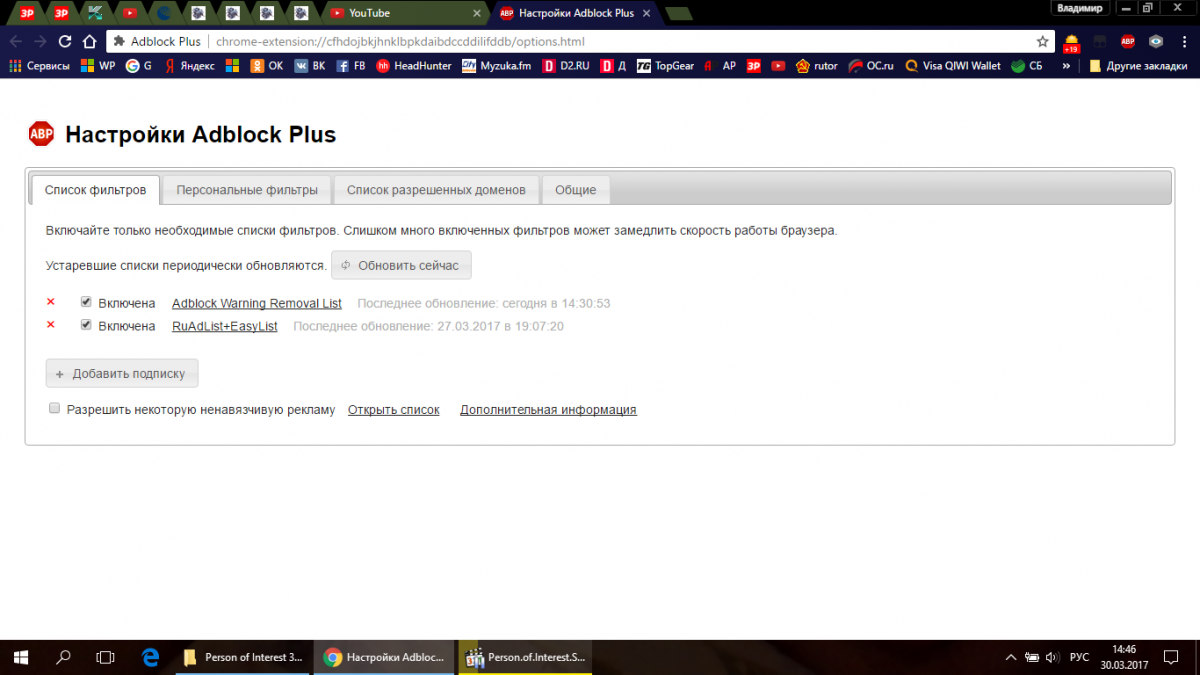This screenshot has height=675, width=1200.
Task: Reload the page
Action: (65, 42)
